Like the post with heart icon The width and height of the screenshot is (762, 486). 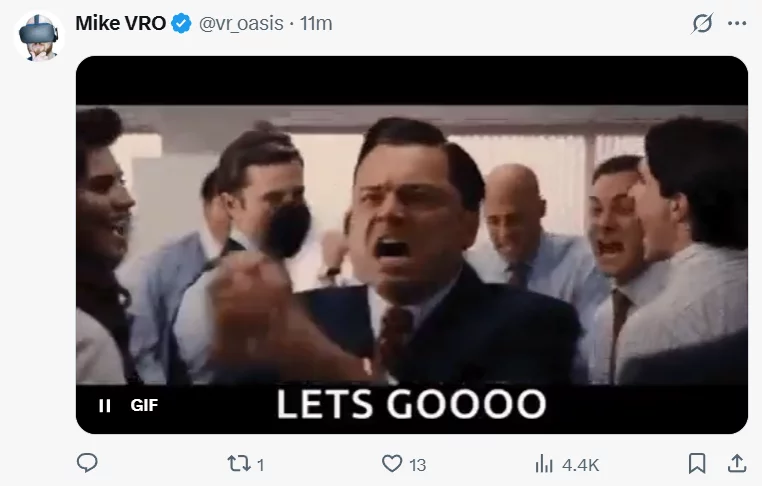392,464
